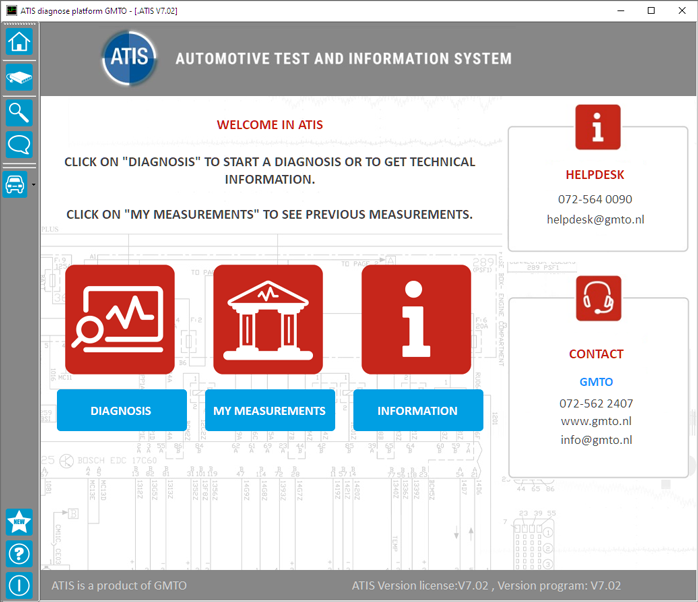This screenshot has height=602, width=698.
Task: Click the large red Diagnosis tile
Action: [x=120, y=319]
